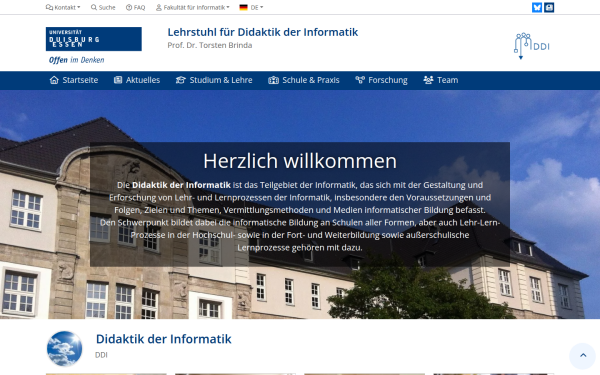Click the DDI label below the section heading
The height and width of the screenshot is (375, 600).
[x=101, y=355]
